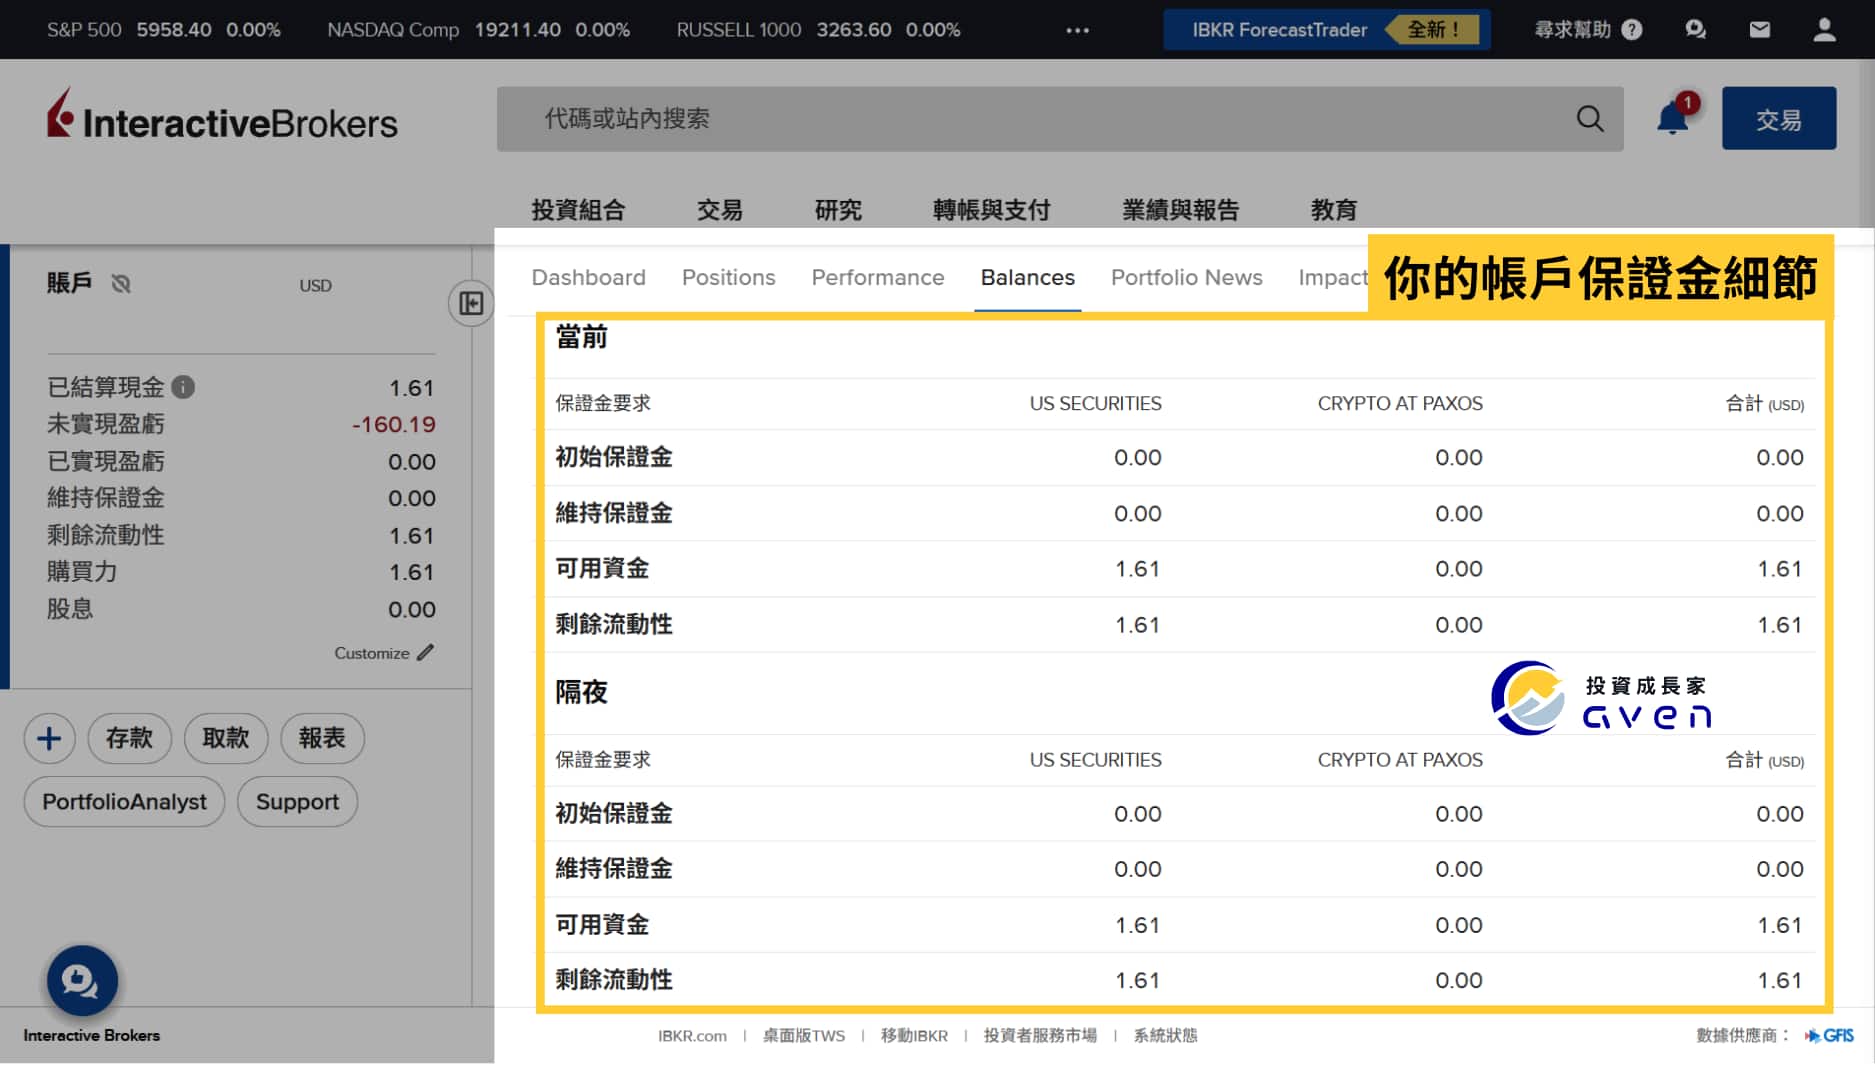
Task: Click the S&P 500 ticker quote
Action: tap(163, 30)
